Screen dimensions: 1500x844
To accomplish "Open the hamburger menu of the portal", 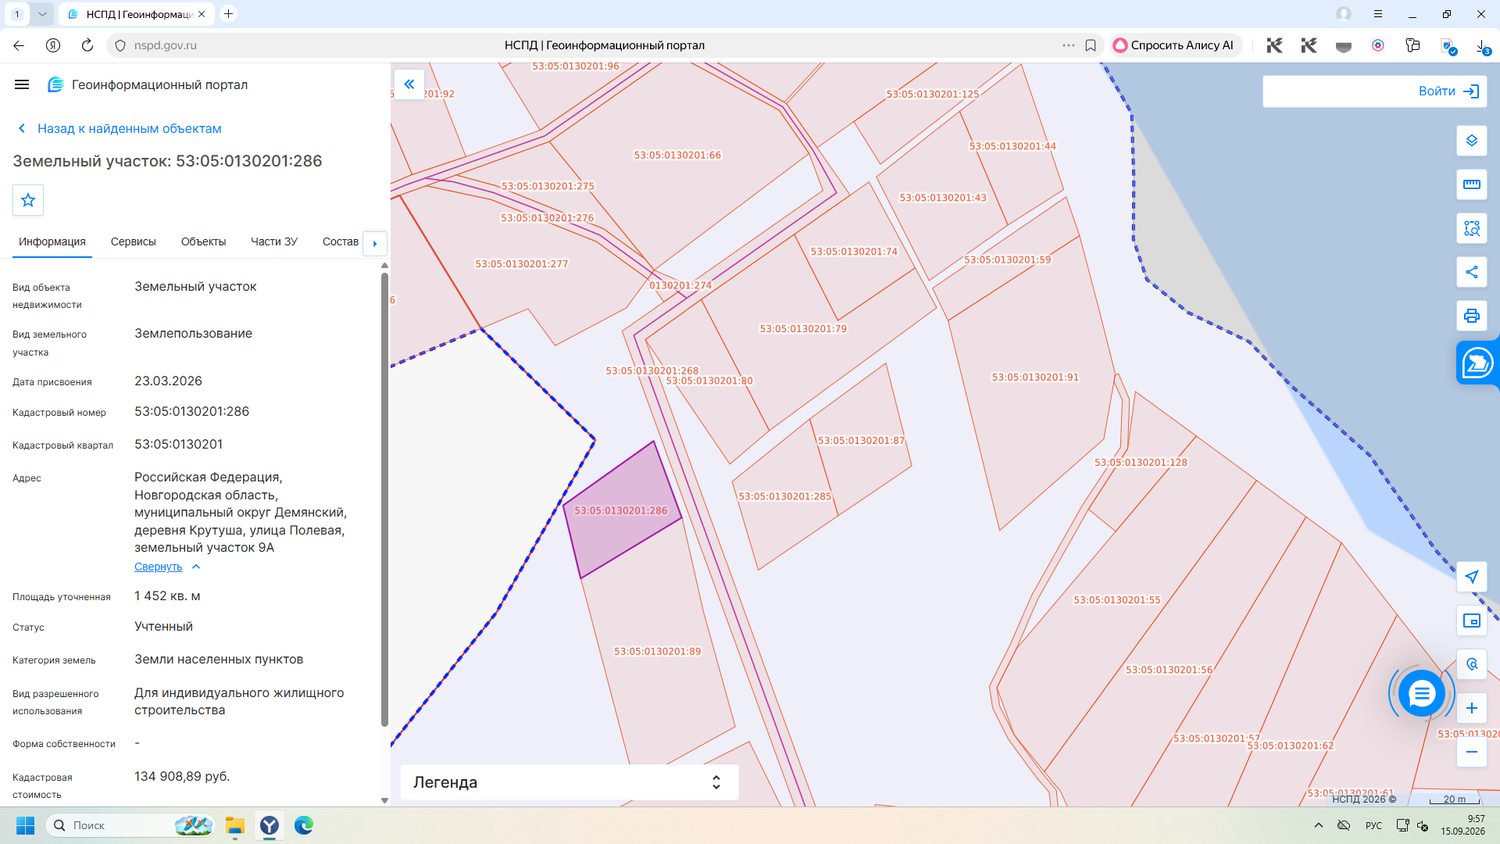I will point(22,85).
